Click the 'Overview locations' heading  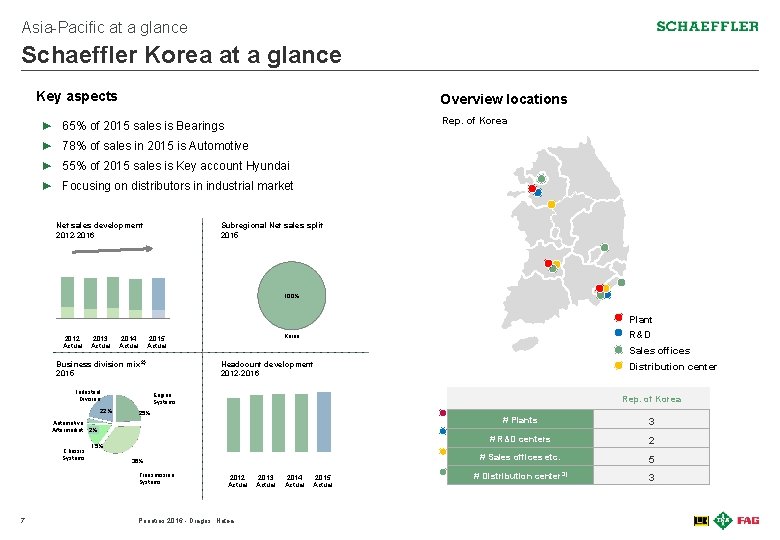(504, 99)
